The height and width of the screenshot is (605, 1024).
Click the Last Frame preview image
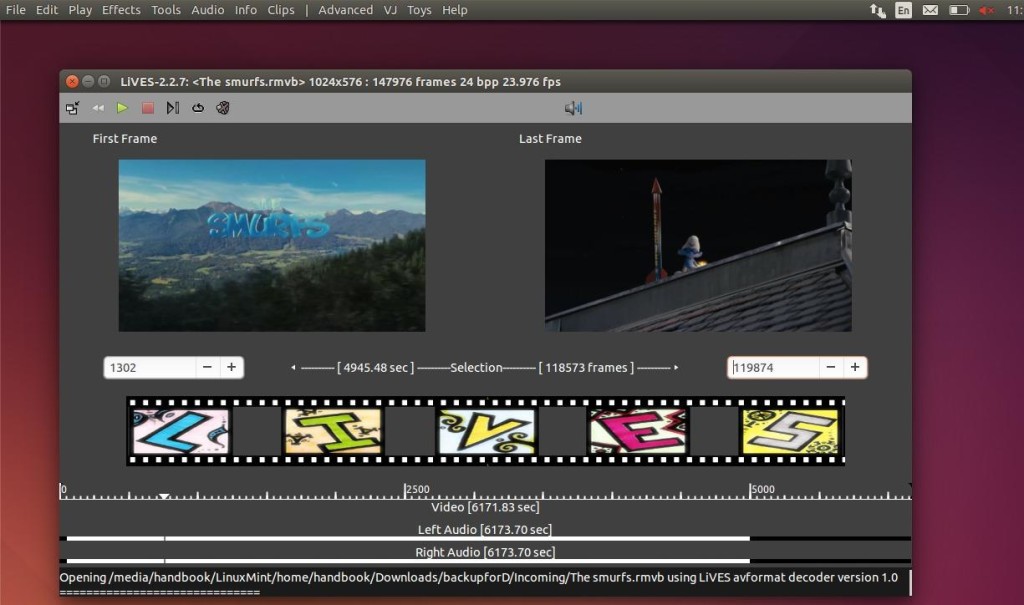click(698, 246)
